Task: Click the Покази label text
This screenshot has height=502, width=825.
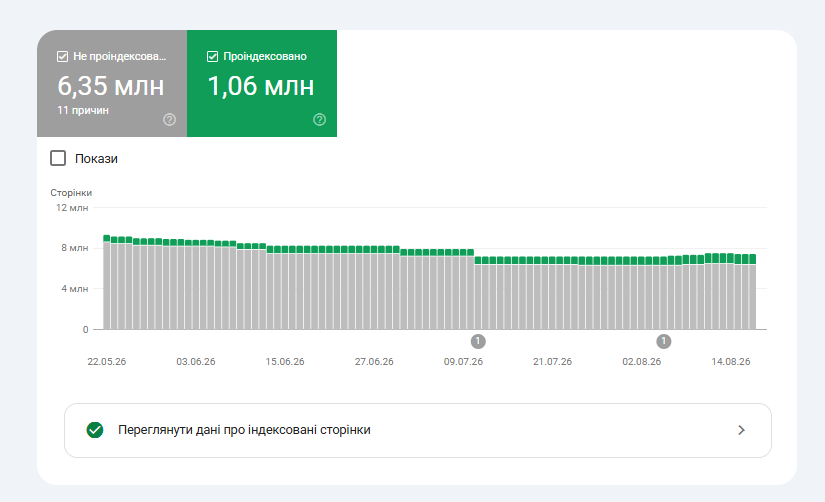Action: click(96, 158)
